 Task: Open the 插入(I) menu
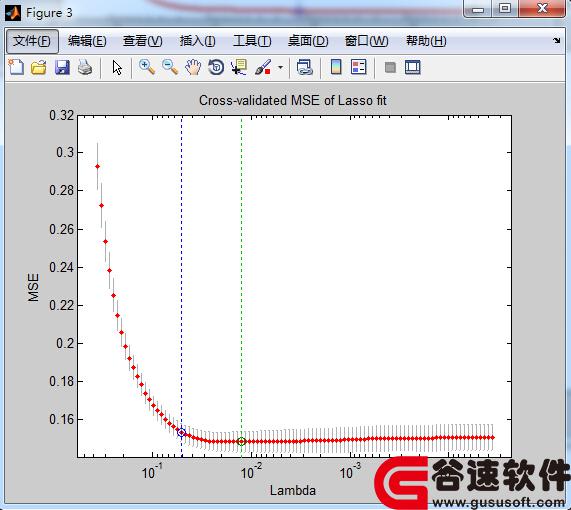(x=197, y=41)
